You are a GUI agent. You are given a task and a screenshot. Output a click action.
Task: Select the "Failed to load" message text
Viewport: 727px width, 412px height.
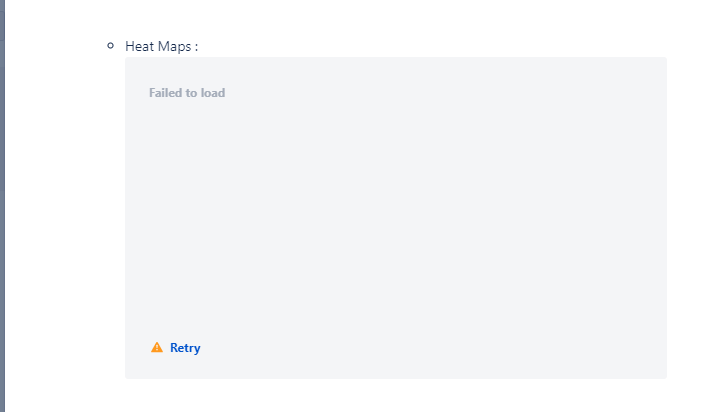coord(187,93)
